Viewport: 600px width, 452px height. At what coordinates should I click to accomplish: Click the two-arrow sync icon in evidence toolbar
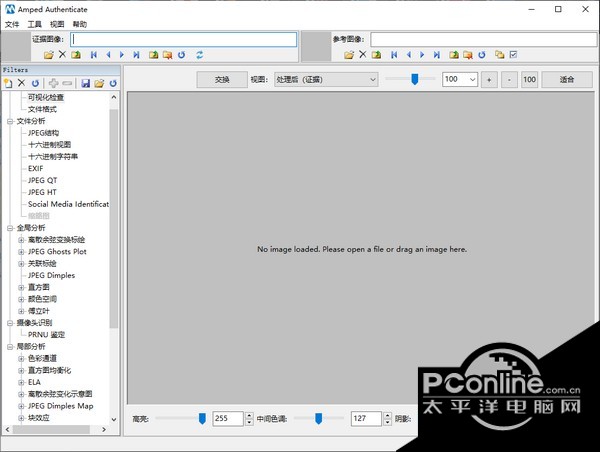tap(200, 55)
